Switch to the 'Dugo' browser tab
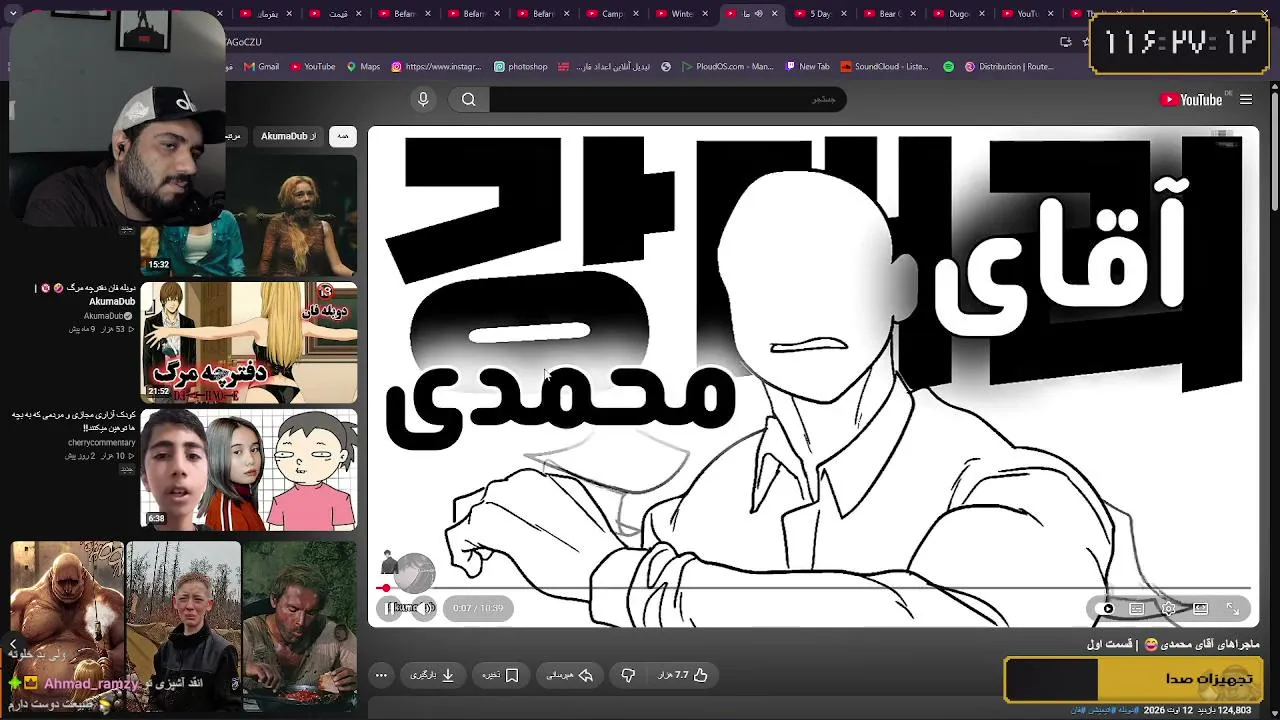Viewport: 1280px width, 720px height. (x=959, y=14)
